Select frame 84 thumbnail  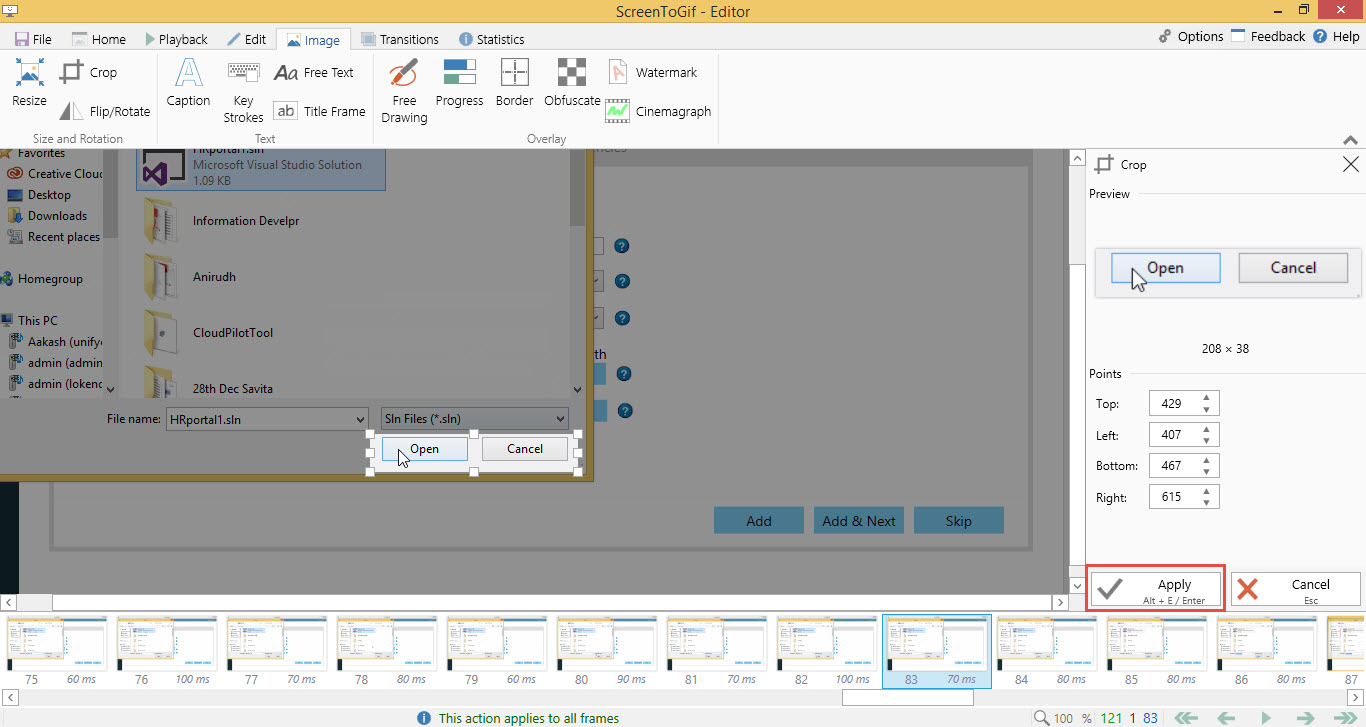pyautogui.click(x=1047, y=651)
